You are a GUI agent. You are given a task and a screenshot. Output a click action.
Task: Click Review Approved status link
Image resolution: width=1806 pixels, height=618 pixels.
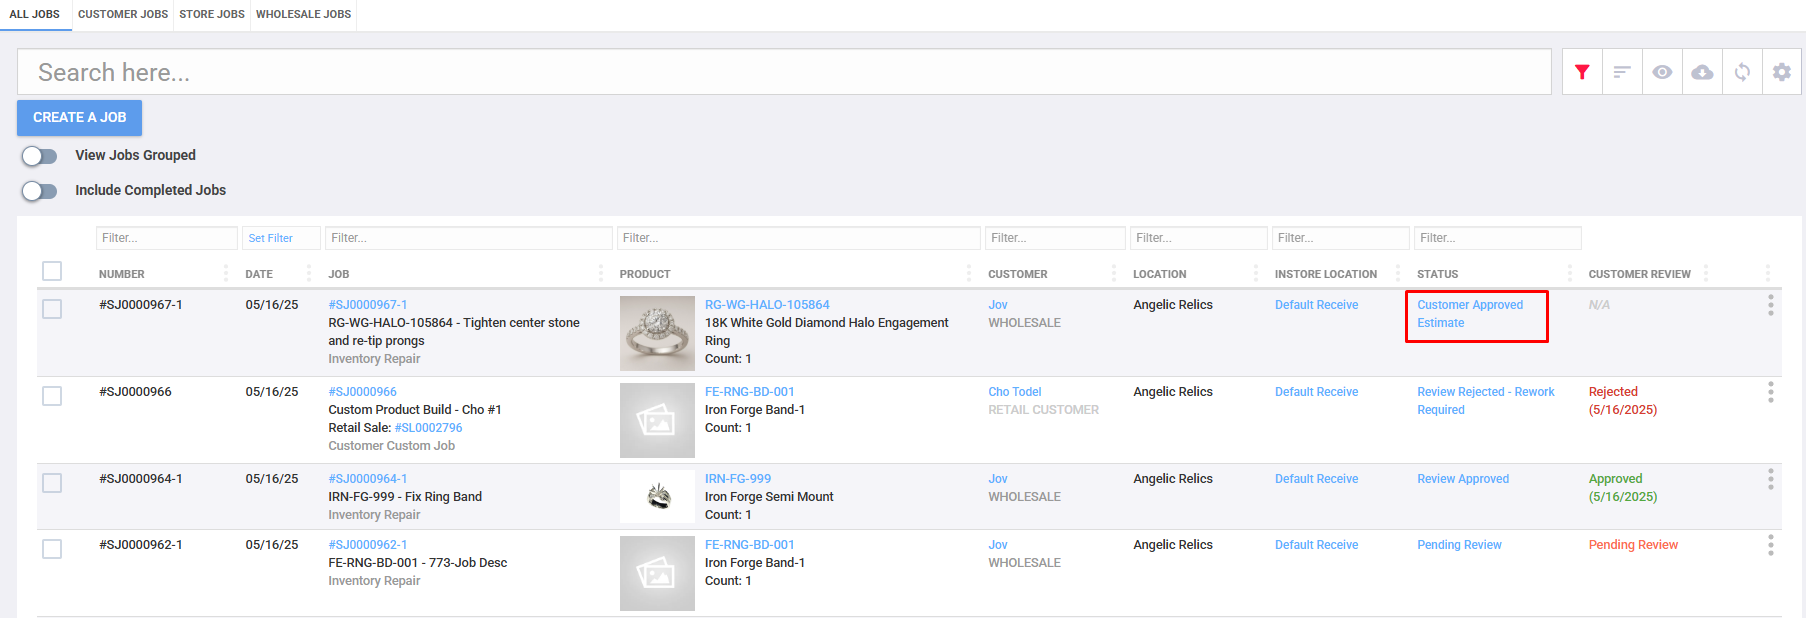coord(1463,479)
